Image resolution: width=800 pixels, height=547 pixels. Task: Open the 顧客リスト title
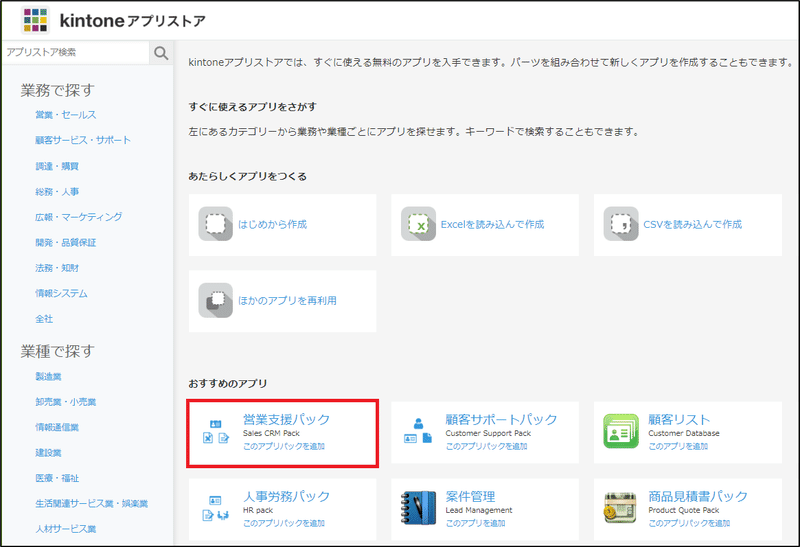[x=679, y=419]
